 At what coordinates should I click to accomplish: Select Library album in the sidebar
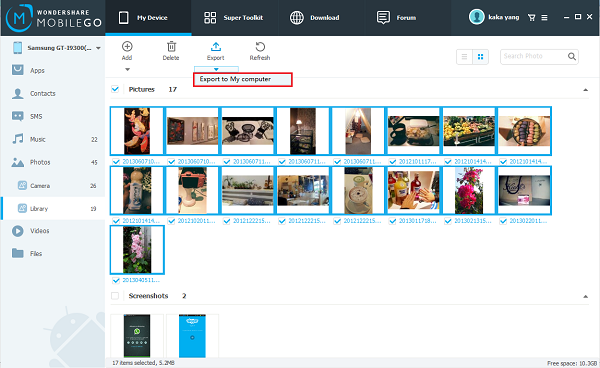pos(52,208)
